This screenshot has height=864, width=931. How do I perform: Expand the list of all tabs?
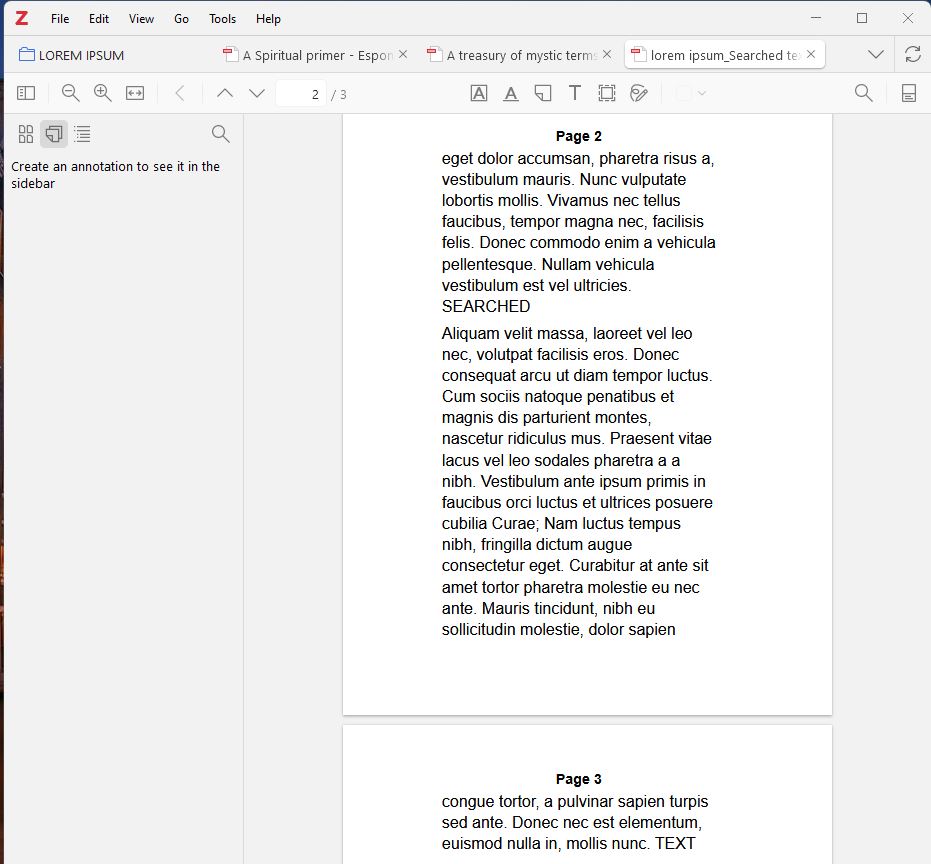875,55
